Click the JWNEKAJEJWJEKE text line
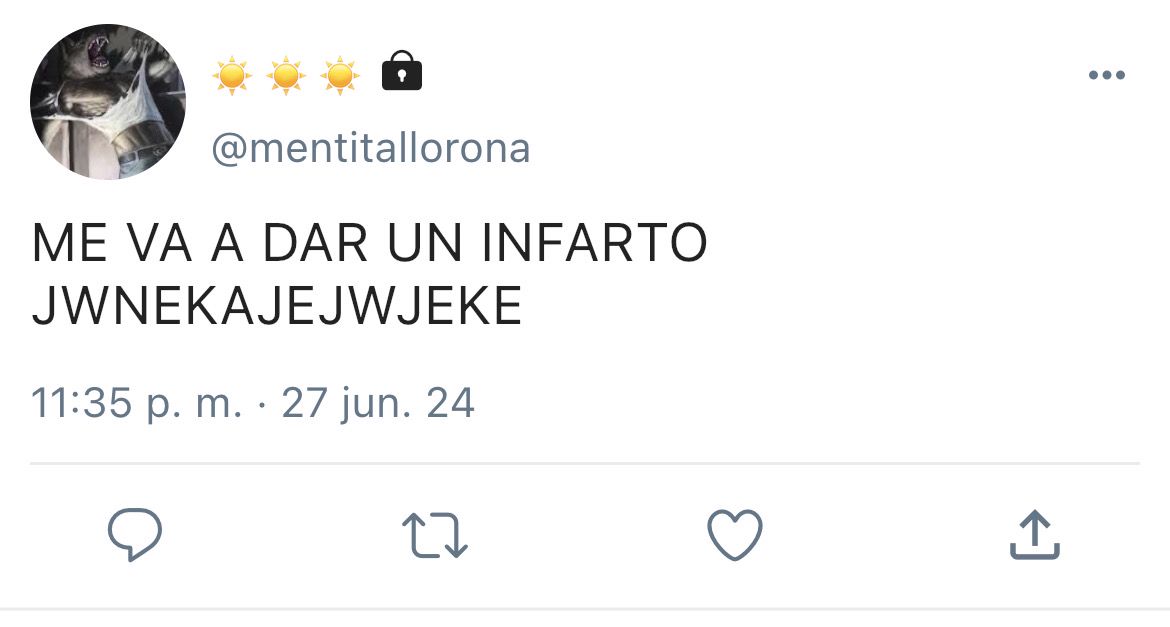The height and width of the screenshot is (627, 1170). [276, 306]
